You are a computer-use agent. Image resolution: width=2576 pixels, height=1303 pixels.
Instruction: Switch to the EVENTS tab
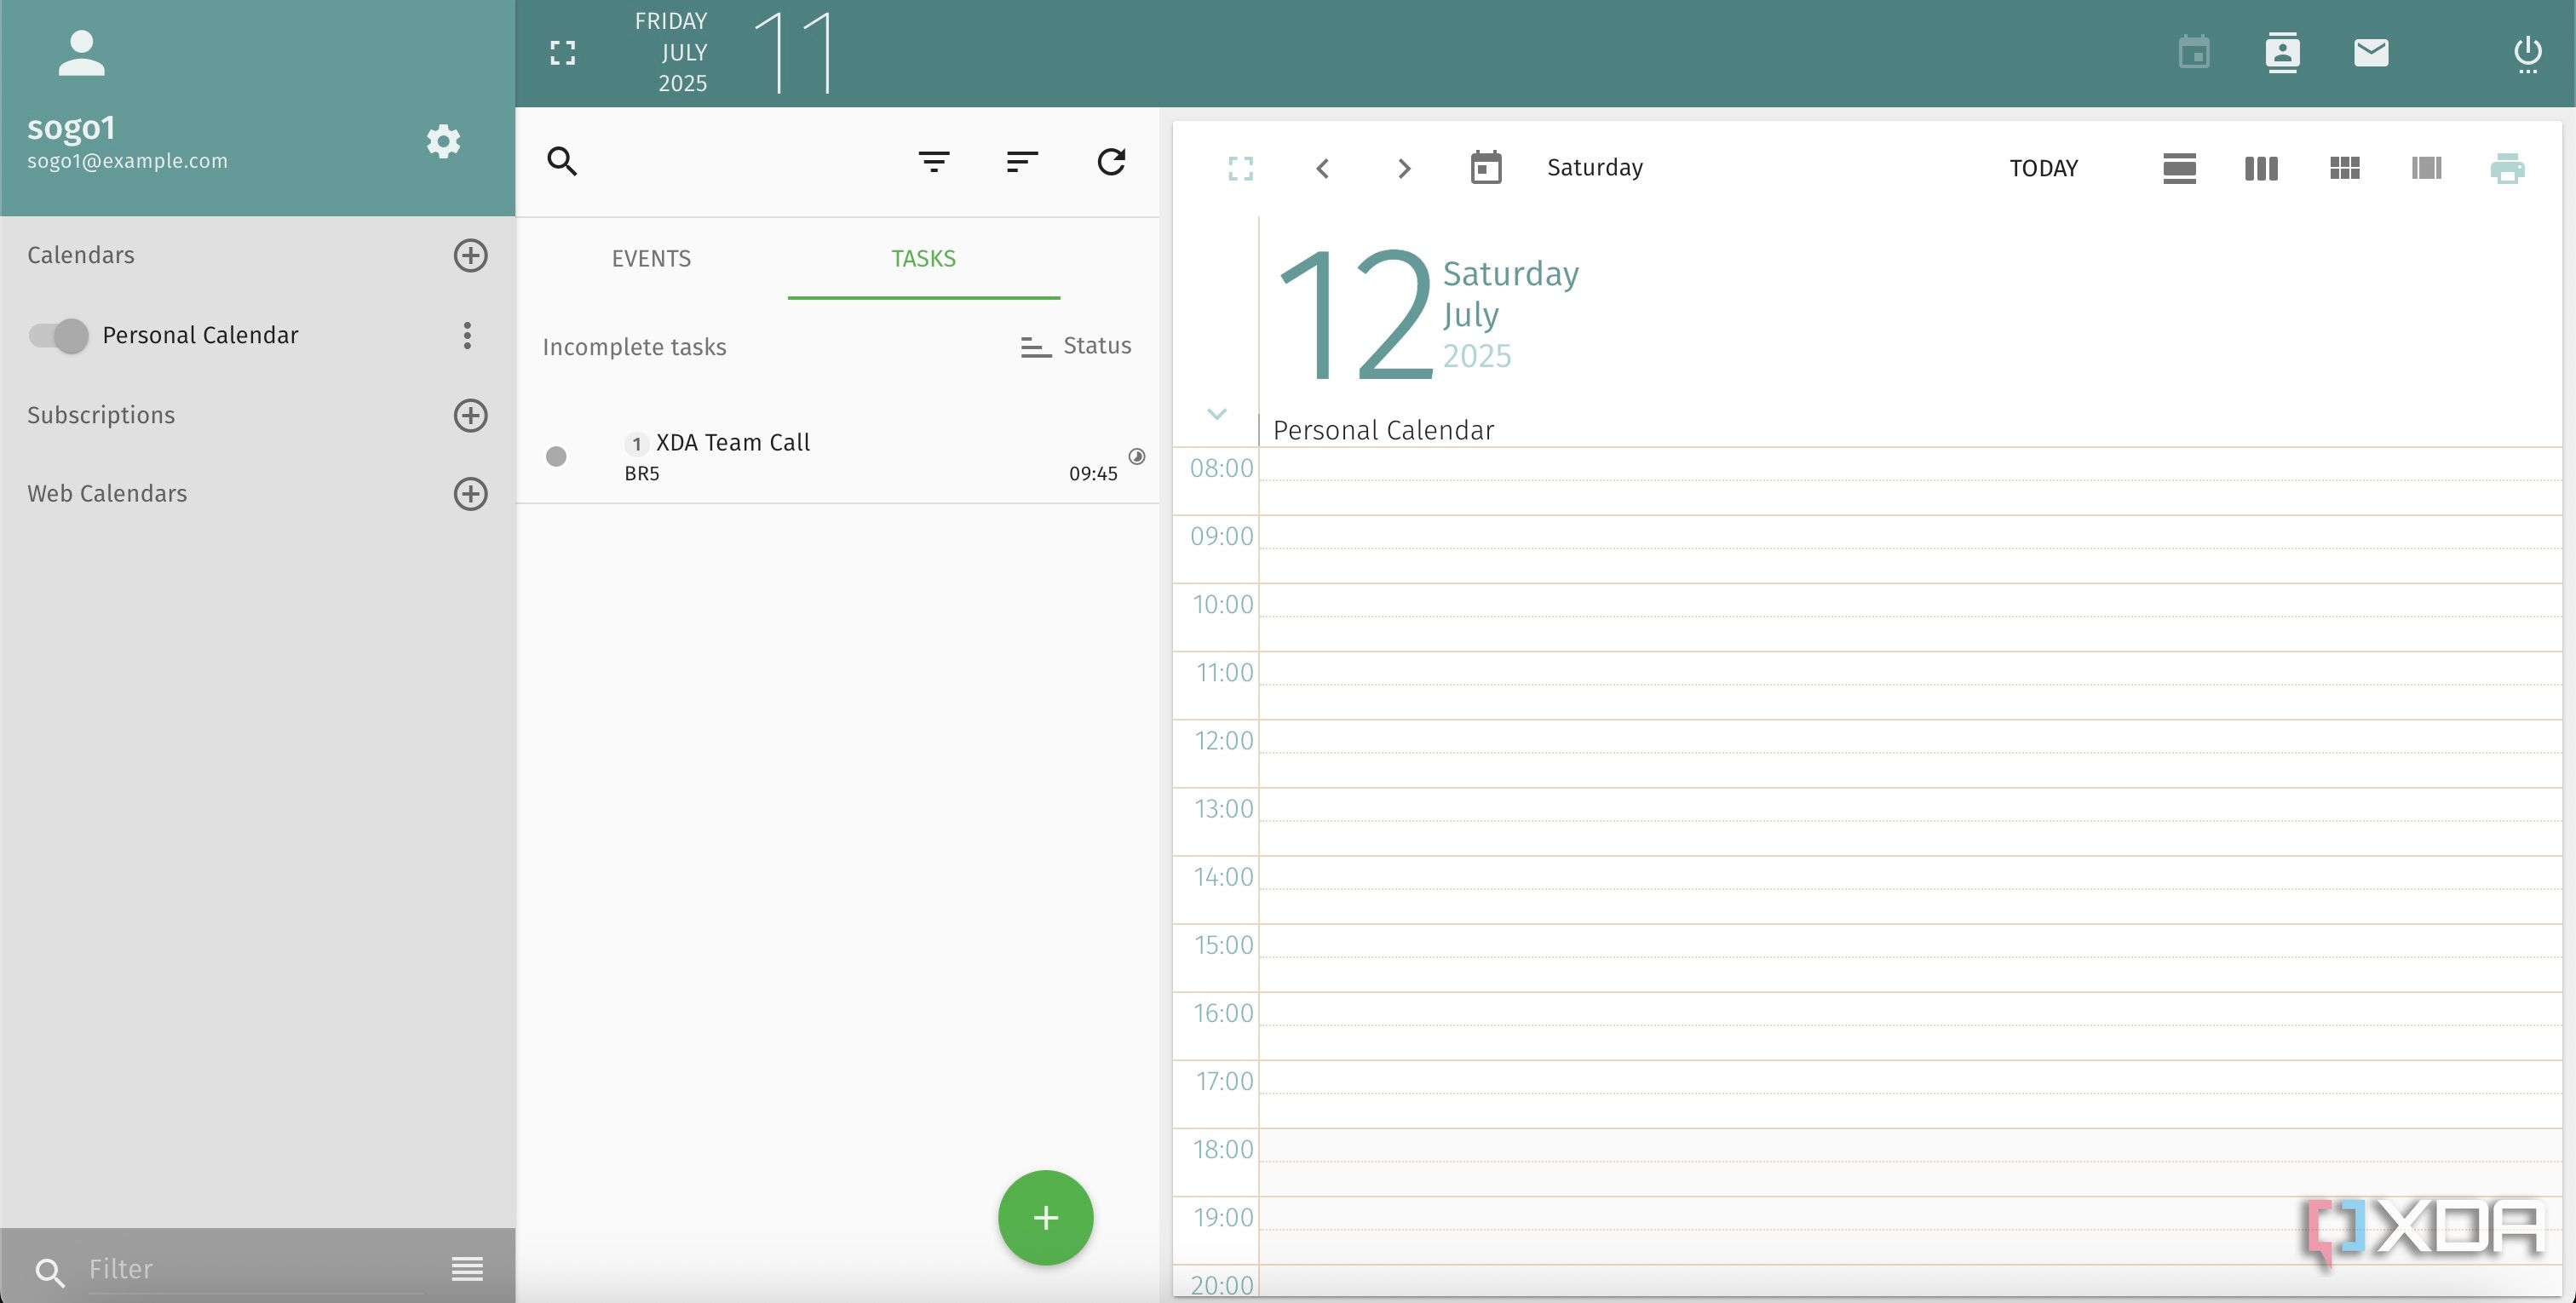pyautogui.click(x=651, y=259)
